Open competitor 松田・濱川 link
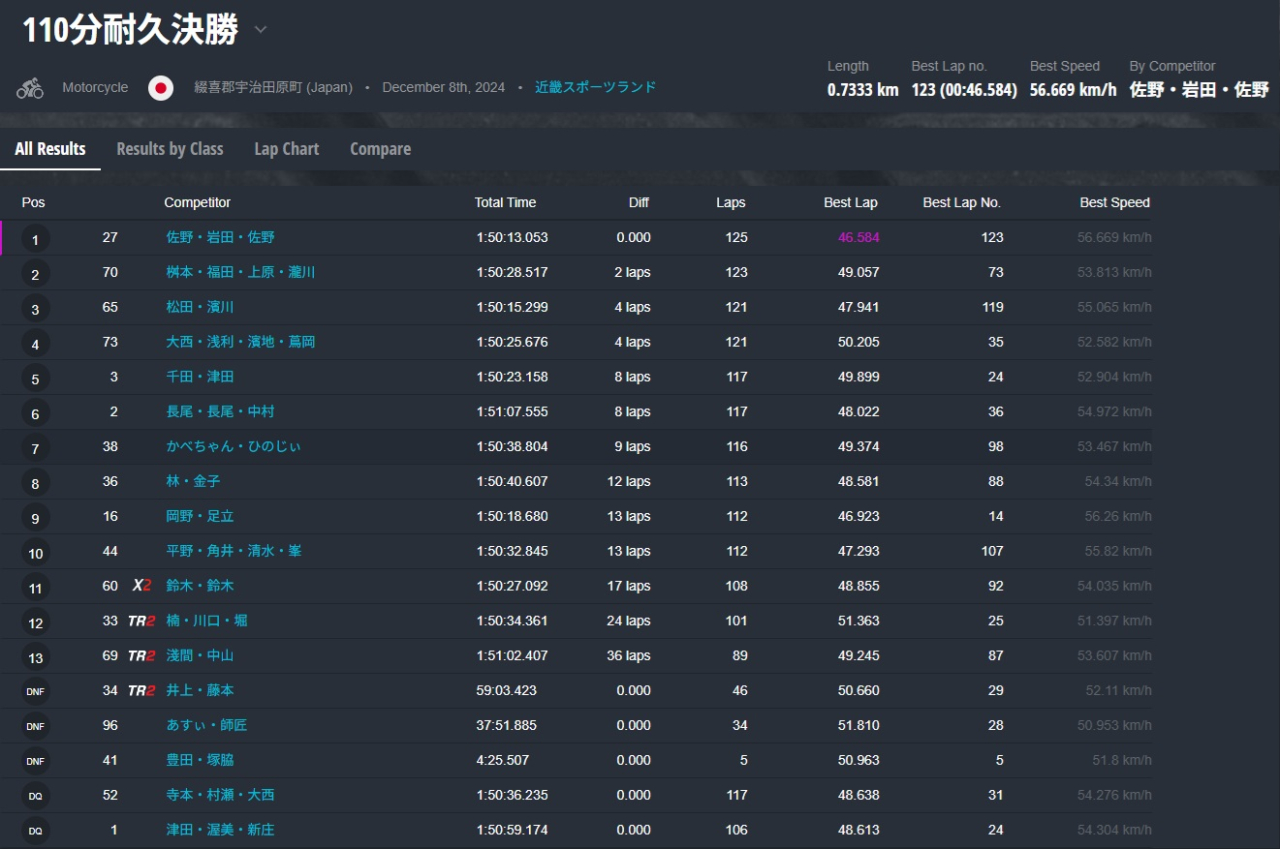 coord(200,307)
